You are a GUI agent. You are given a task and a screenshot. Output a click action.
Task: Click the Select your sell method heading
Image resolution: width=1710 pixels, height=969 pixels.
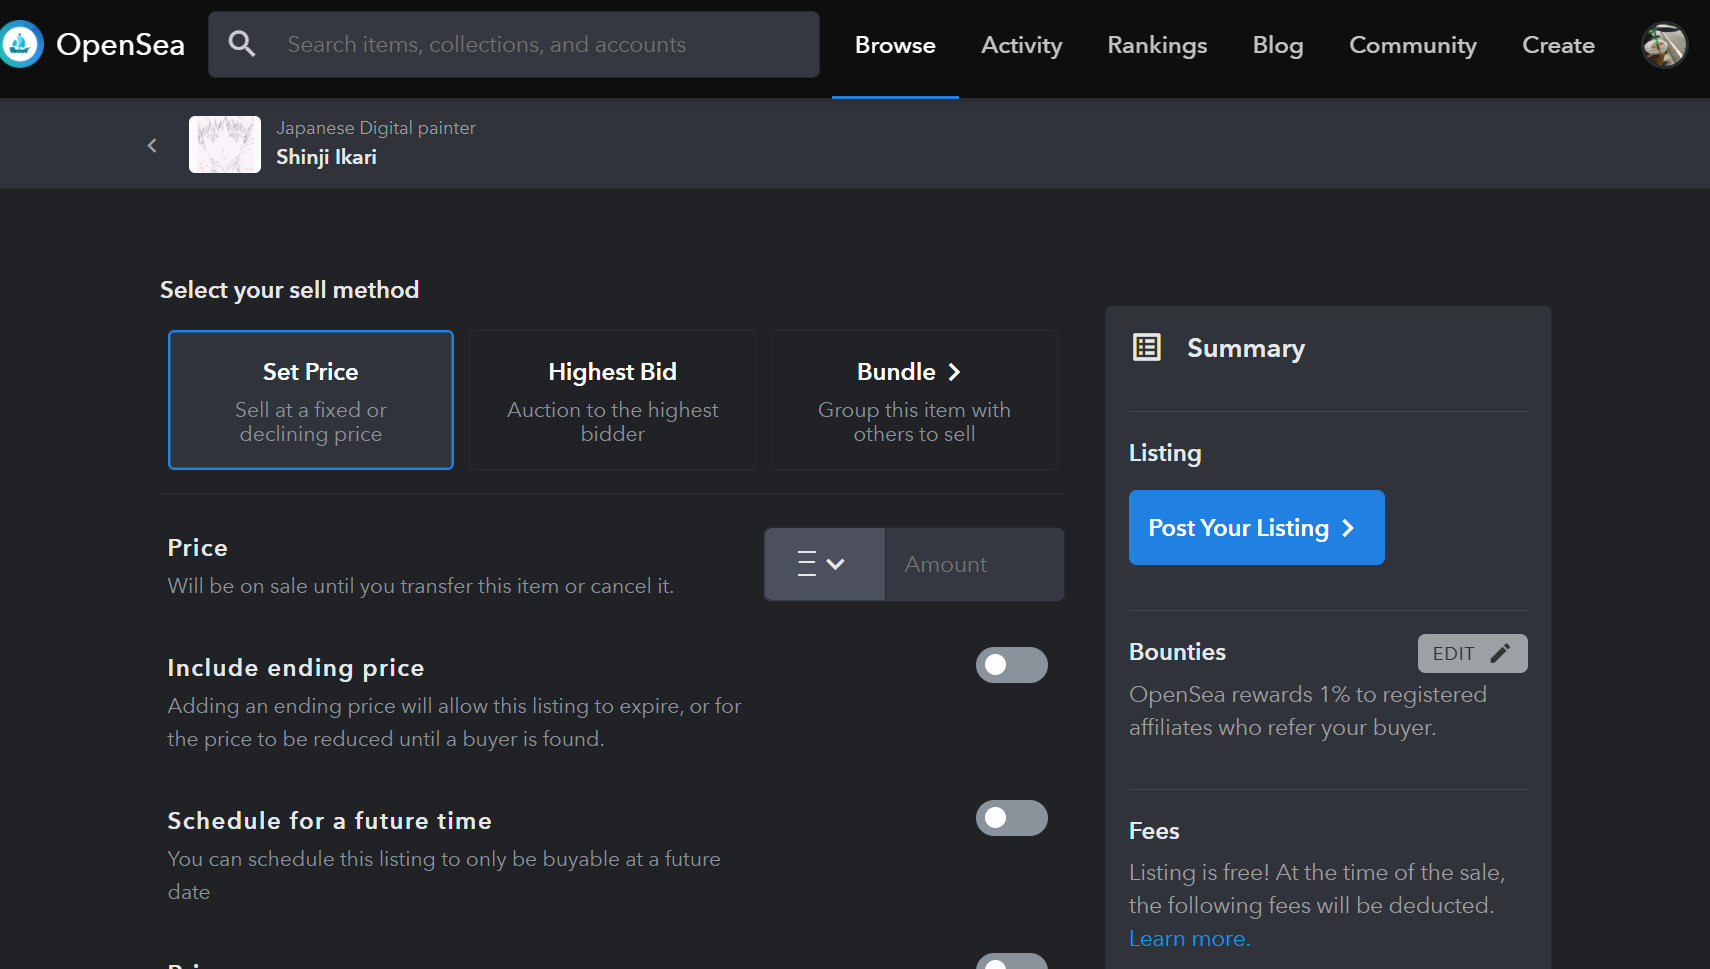pos(289,290)
